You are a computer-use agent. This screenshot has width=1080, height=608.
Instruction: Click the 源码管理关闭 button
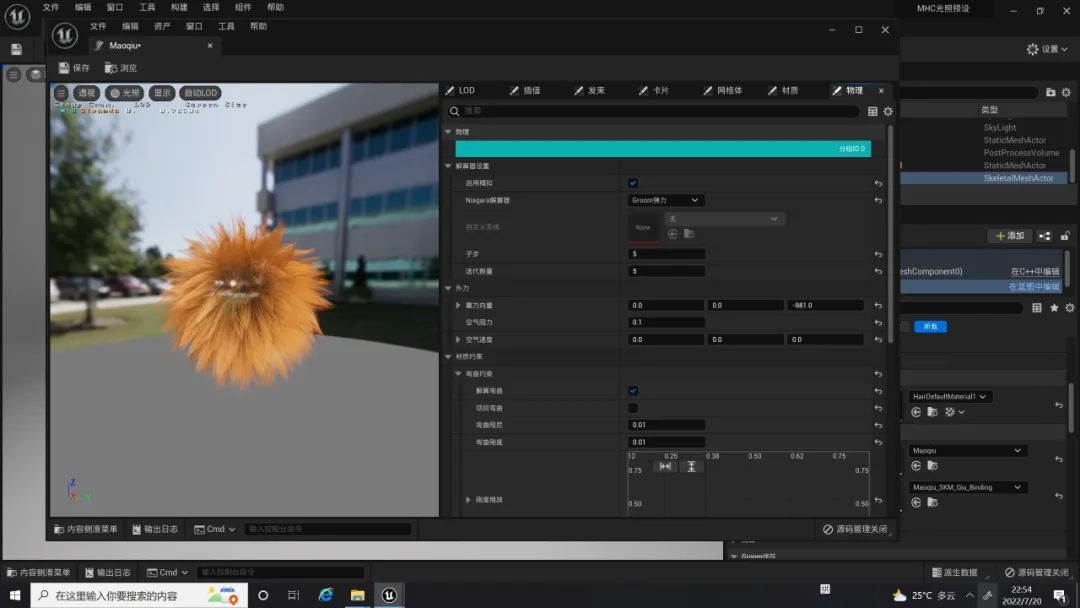click(855, 529)
